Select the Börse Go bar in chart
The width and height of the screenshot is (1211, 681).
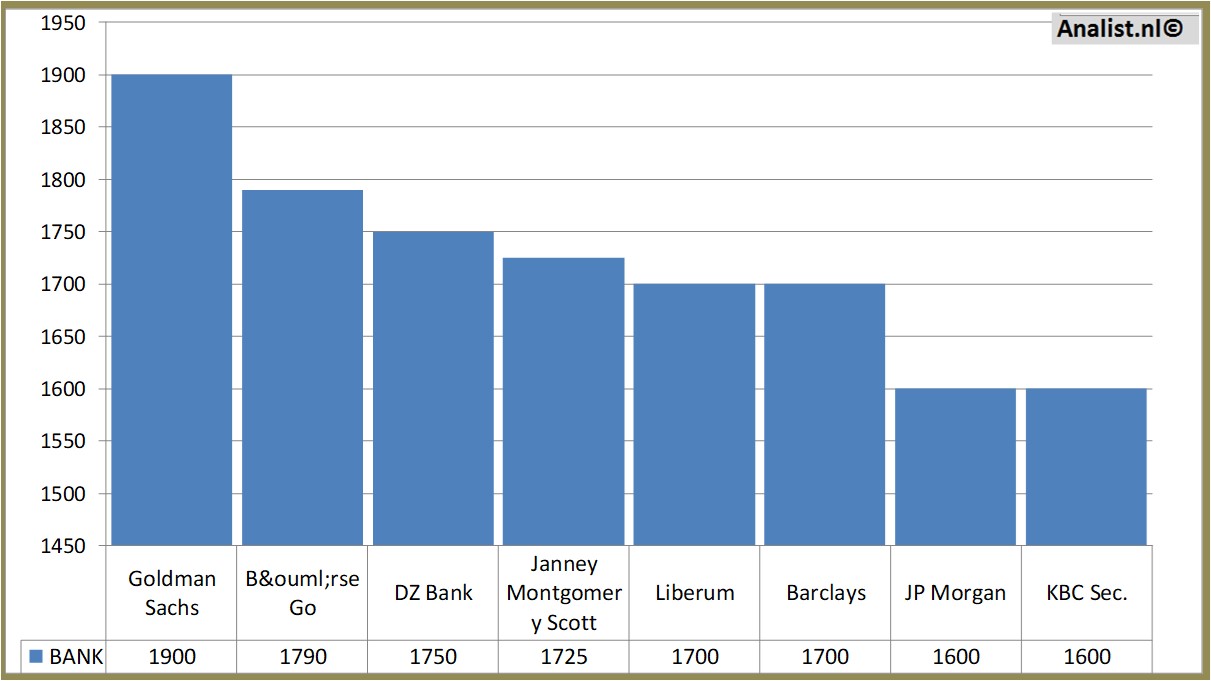[x=302, y=368]
